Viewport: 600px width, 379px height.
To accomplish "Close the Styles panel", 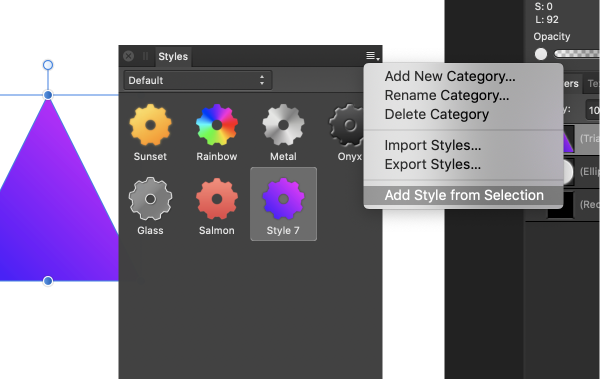I will (x=129, y=56).
